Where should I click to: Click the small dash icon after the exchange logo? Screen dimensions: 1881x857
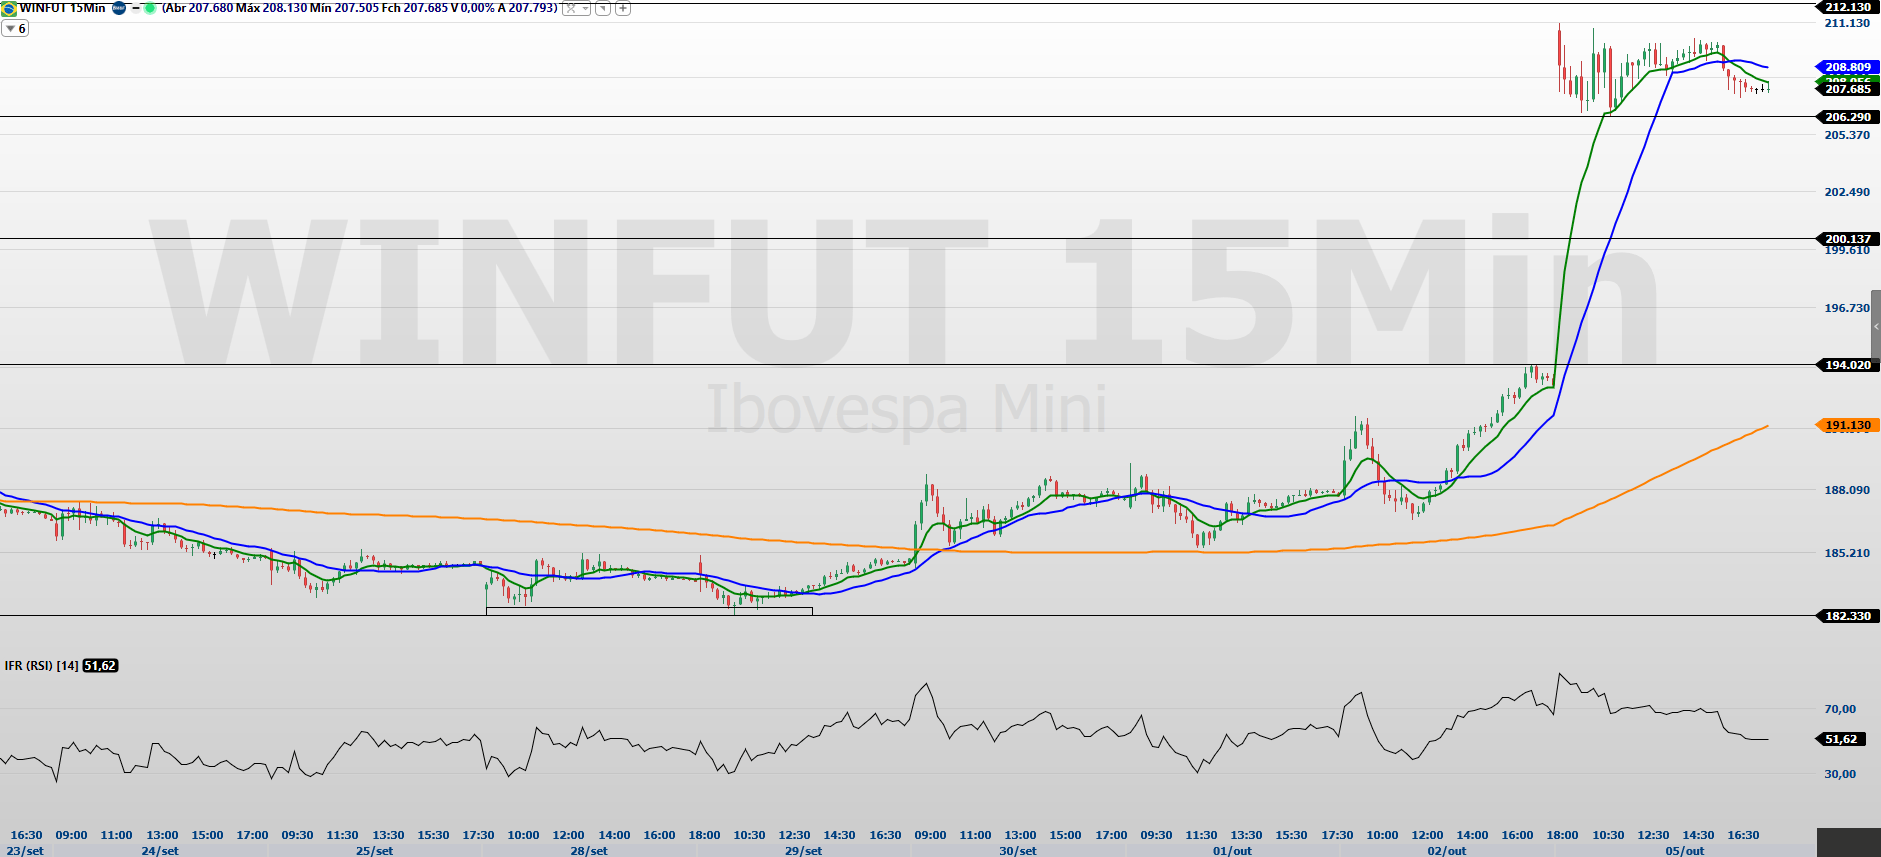coord(135,8)
